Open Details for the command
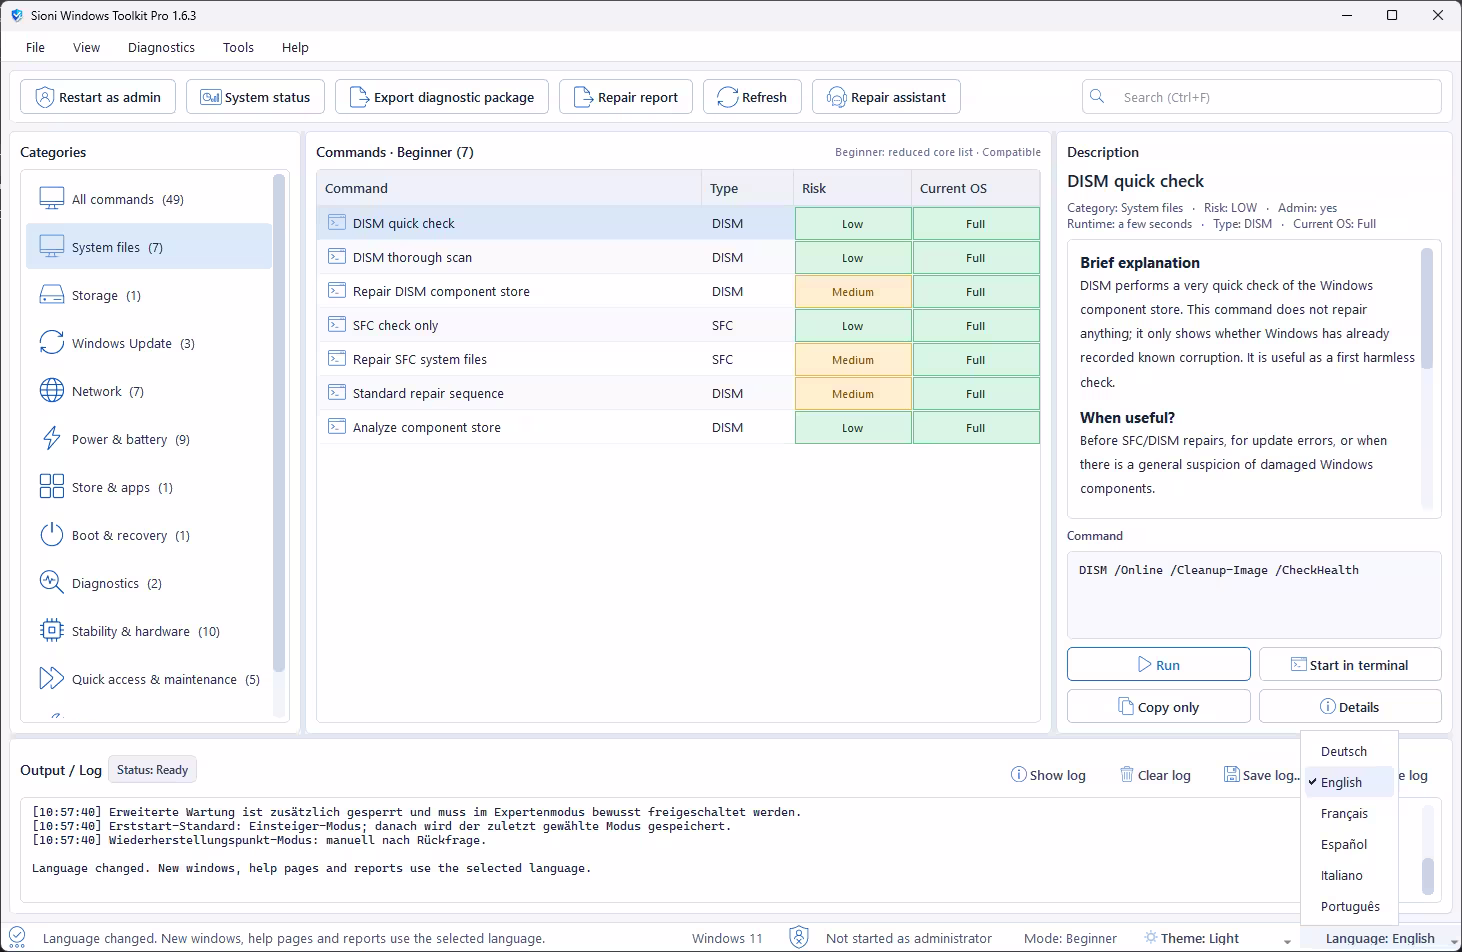Screen dimensions: 1462x952 tap(1350, 706)
